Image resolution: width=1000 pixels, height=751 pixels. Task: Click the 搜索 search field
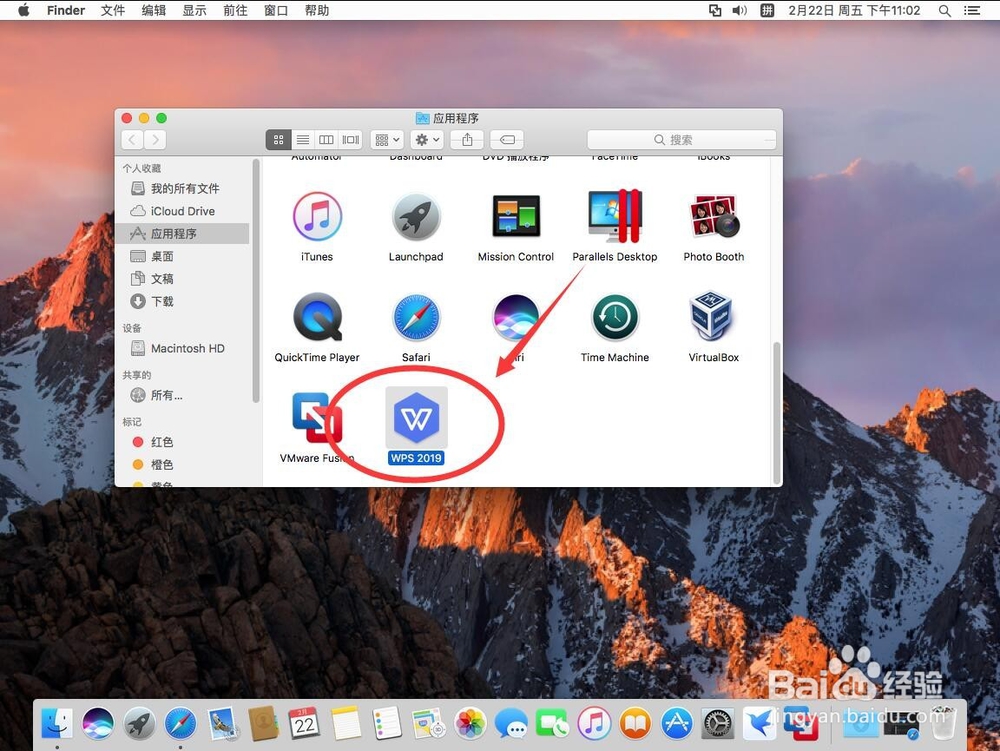click(x=681, y=140)
